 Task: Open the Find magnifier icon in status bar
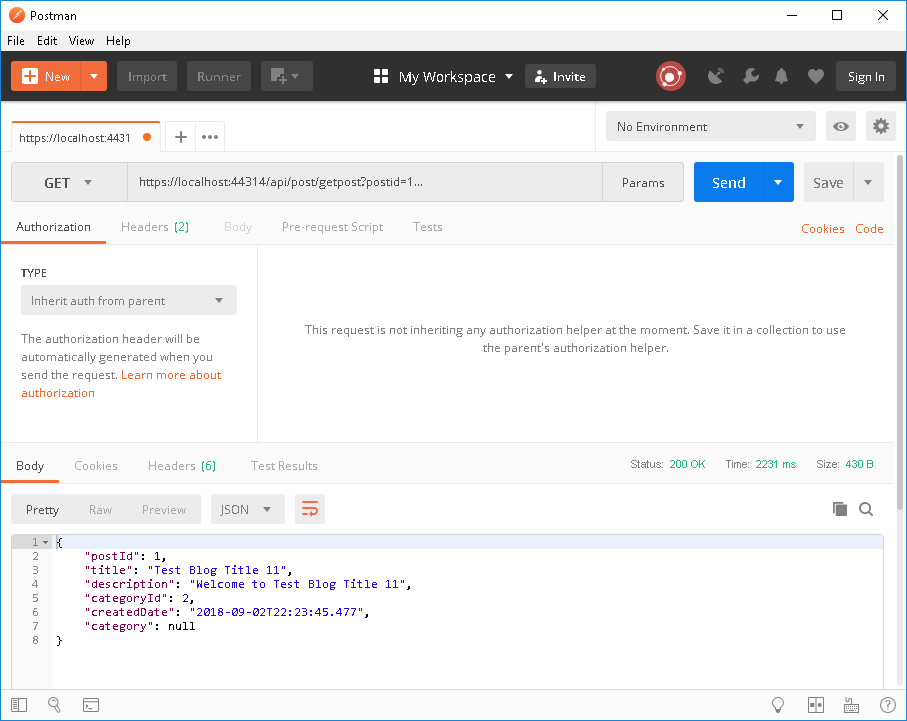[54, 704]
